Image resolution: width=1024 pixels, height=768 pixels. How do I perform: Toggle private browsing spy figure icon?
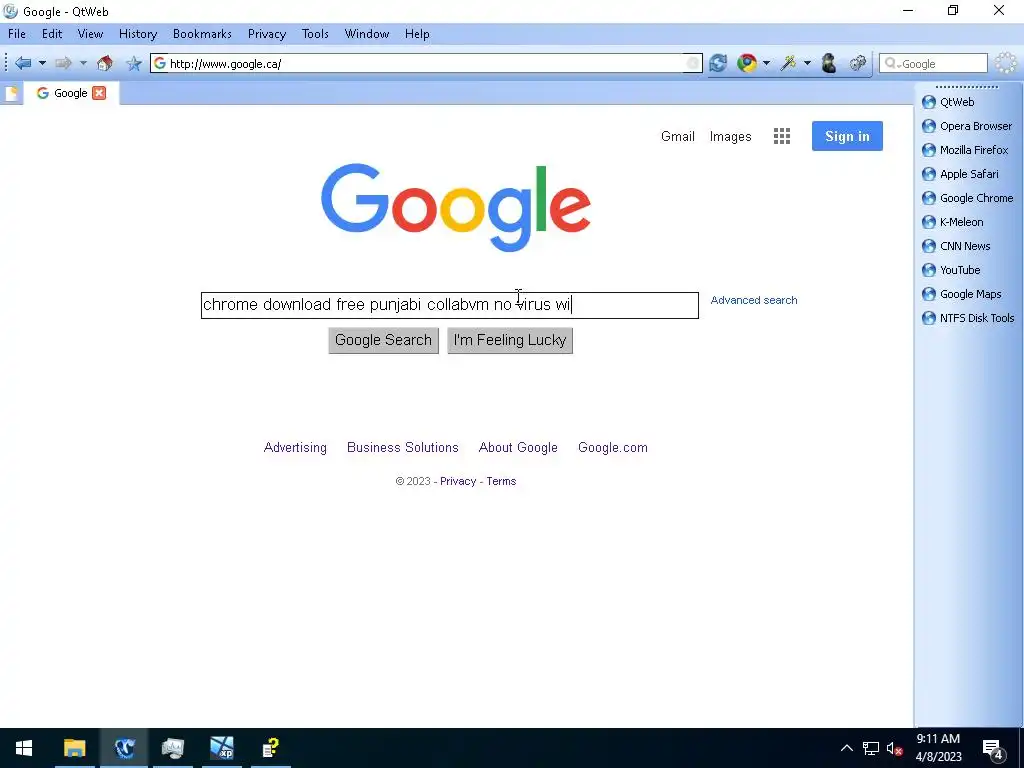pyautogui.click(x=829, y=63)
